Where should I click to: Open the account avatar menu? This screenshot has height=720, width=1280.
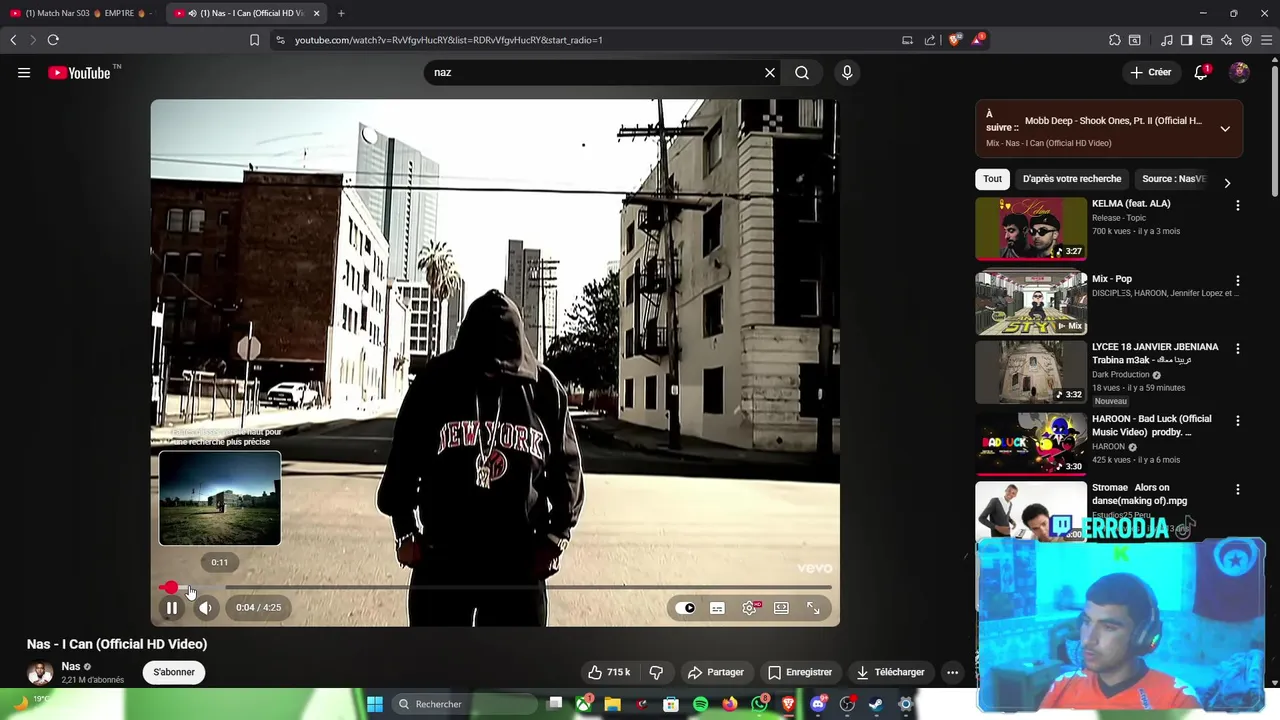(1239, 73)
